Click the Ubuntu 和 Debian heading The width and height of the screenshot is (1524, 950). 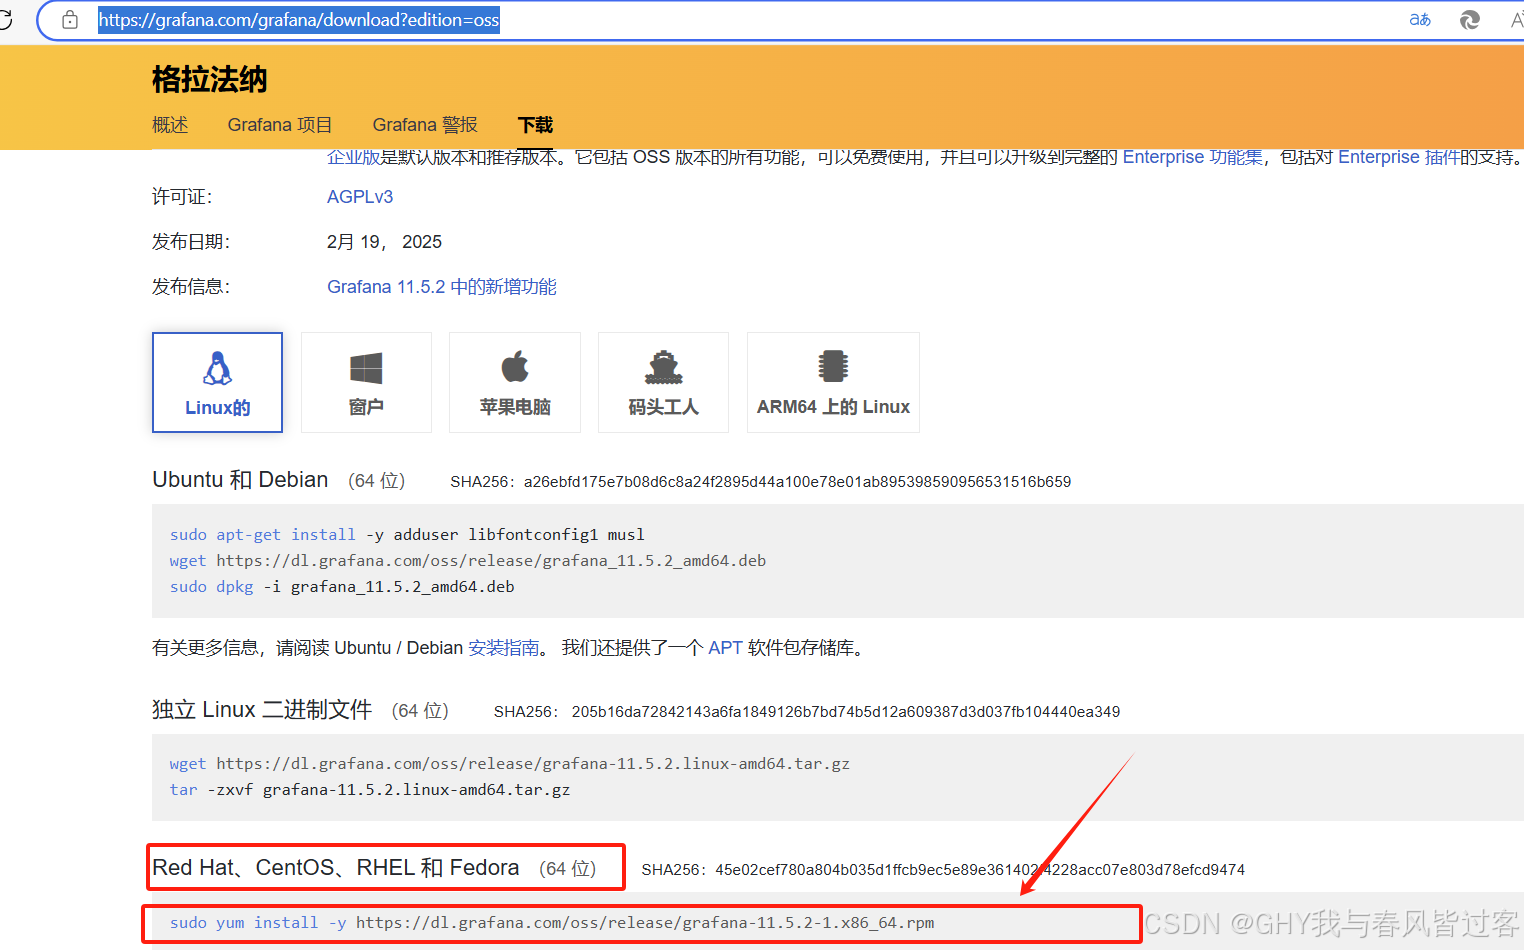coord(240,480)
